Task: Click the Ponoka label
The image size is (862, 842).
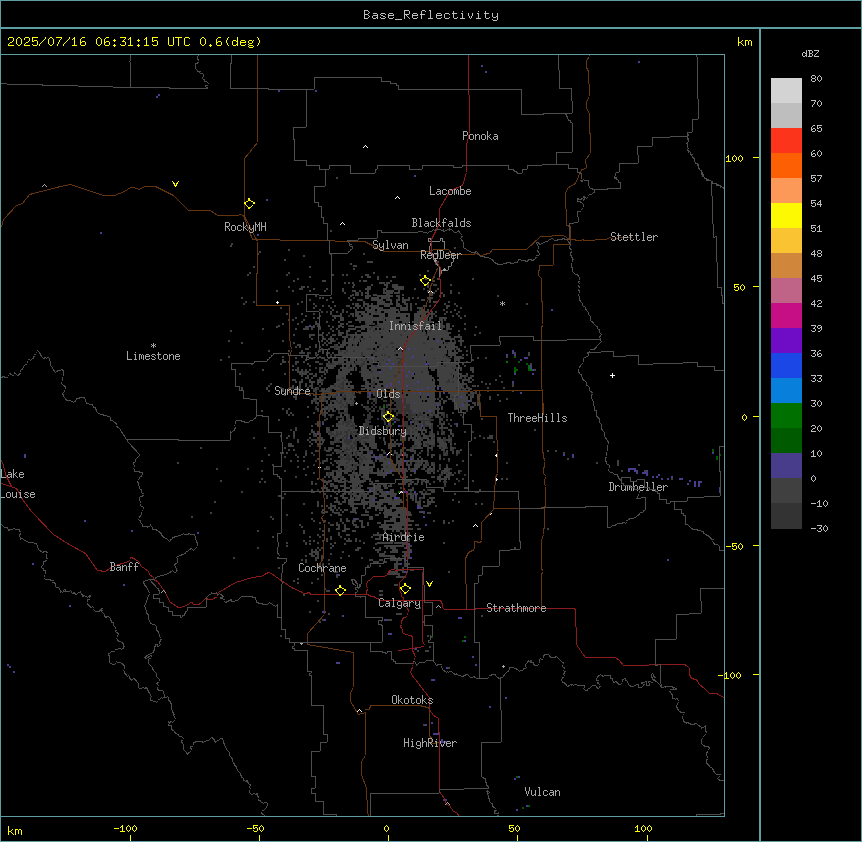Action: [480, 136]
